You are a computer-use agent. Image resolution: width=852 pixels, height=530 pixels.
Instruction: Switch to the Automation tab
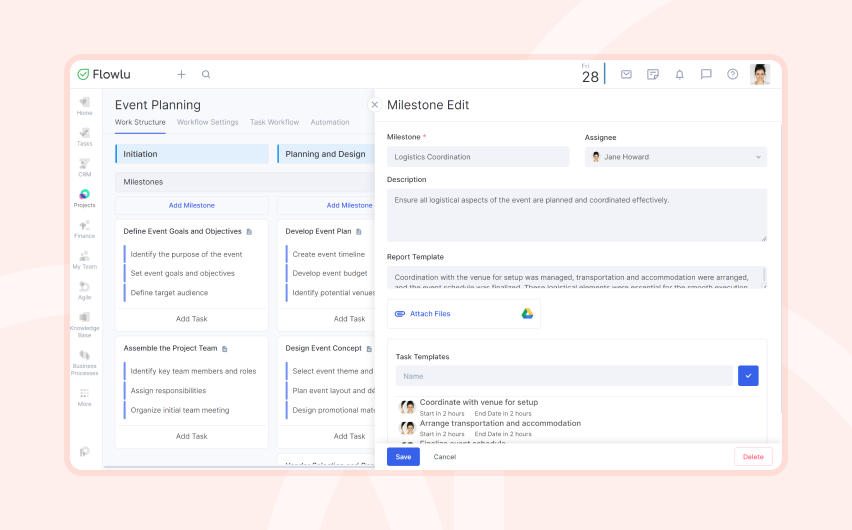coord(330,122)
